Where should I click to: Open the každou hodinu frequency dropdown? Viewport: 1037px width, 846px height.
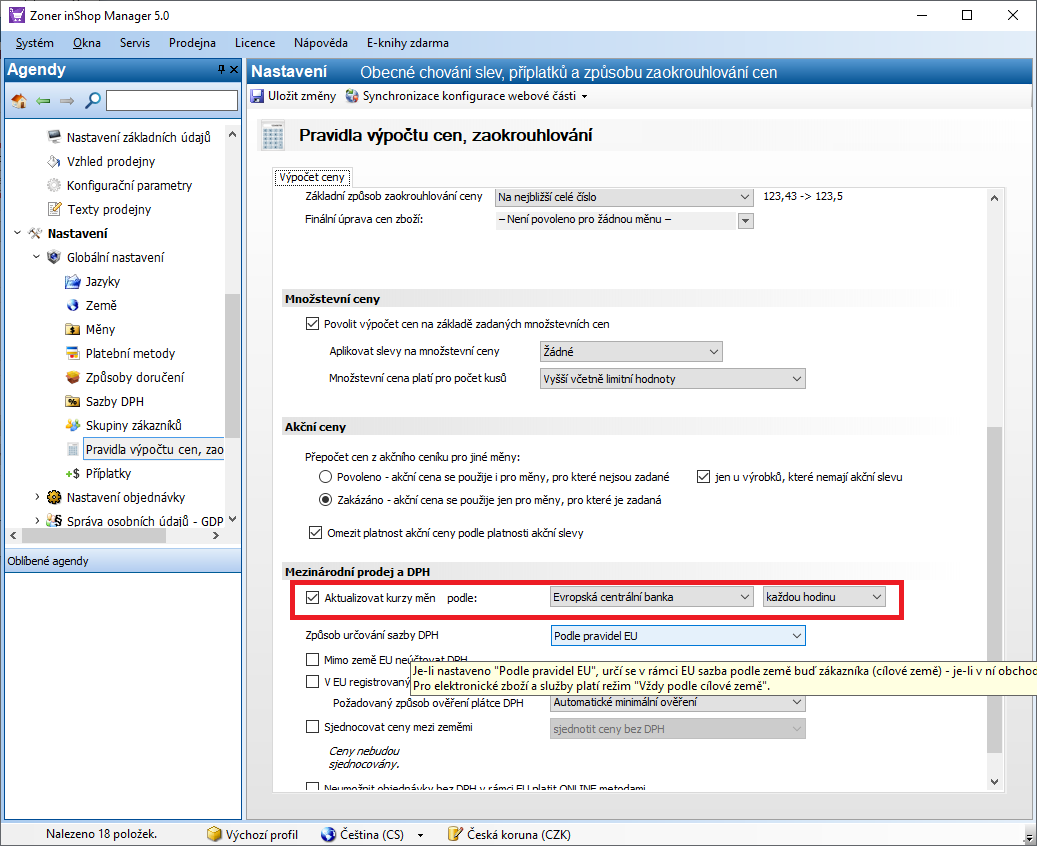click(824, 597)
